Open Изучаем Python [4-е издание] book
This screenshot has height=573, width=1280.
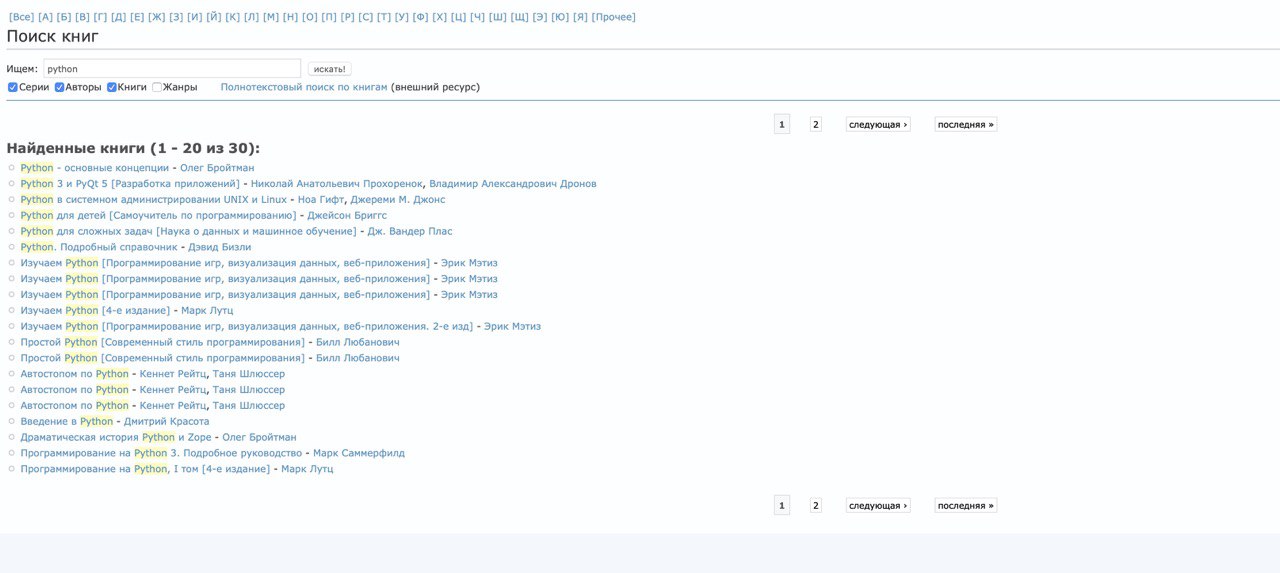95,311
